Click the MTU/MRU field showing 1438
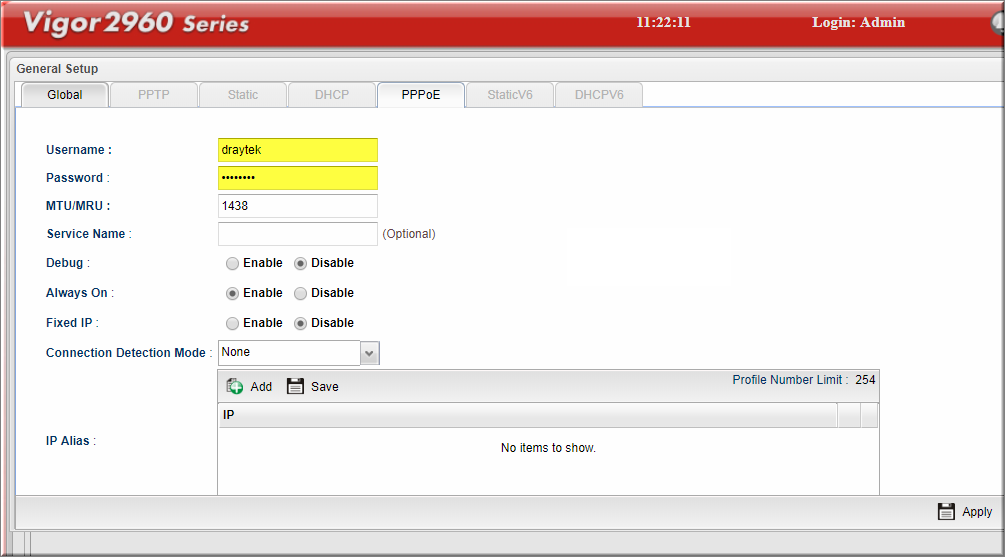This screenshot has width=1005, height=557. (297, 206)
